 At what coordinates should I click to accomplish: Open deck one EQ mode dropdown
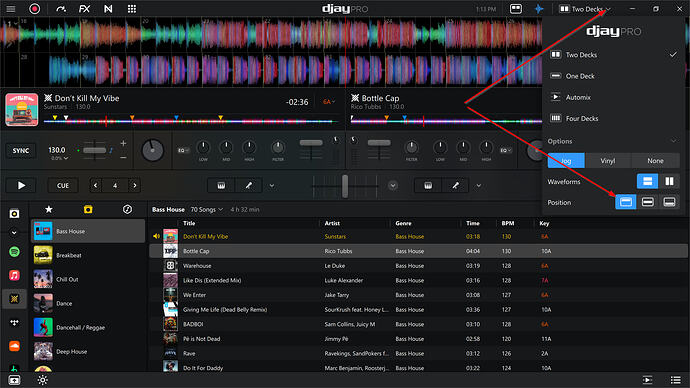(183, 150)
